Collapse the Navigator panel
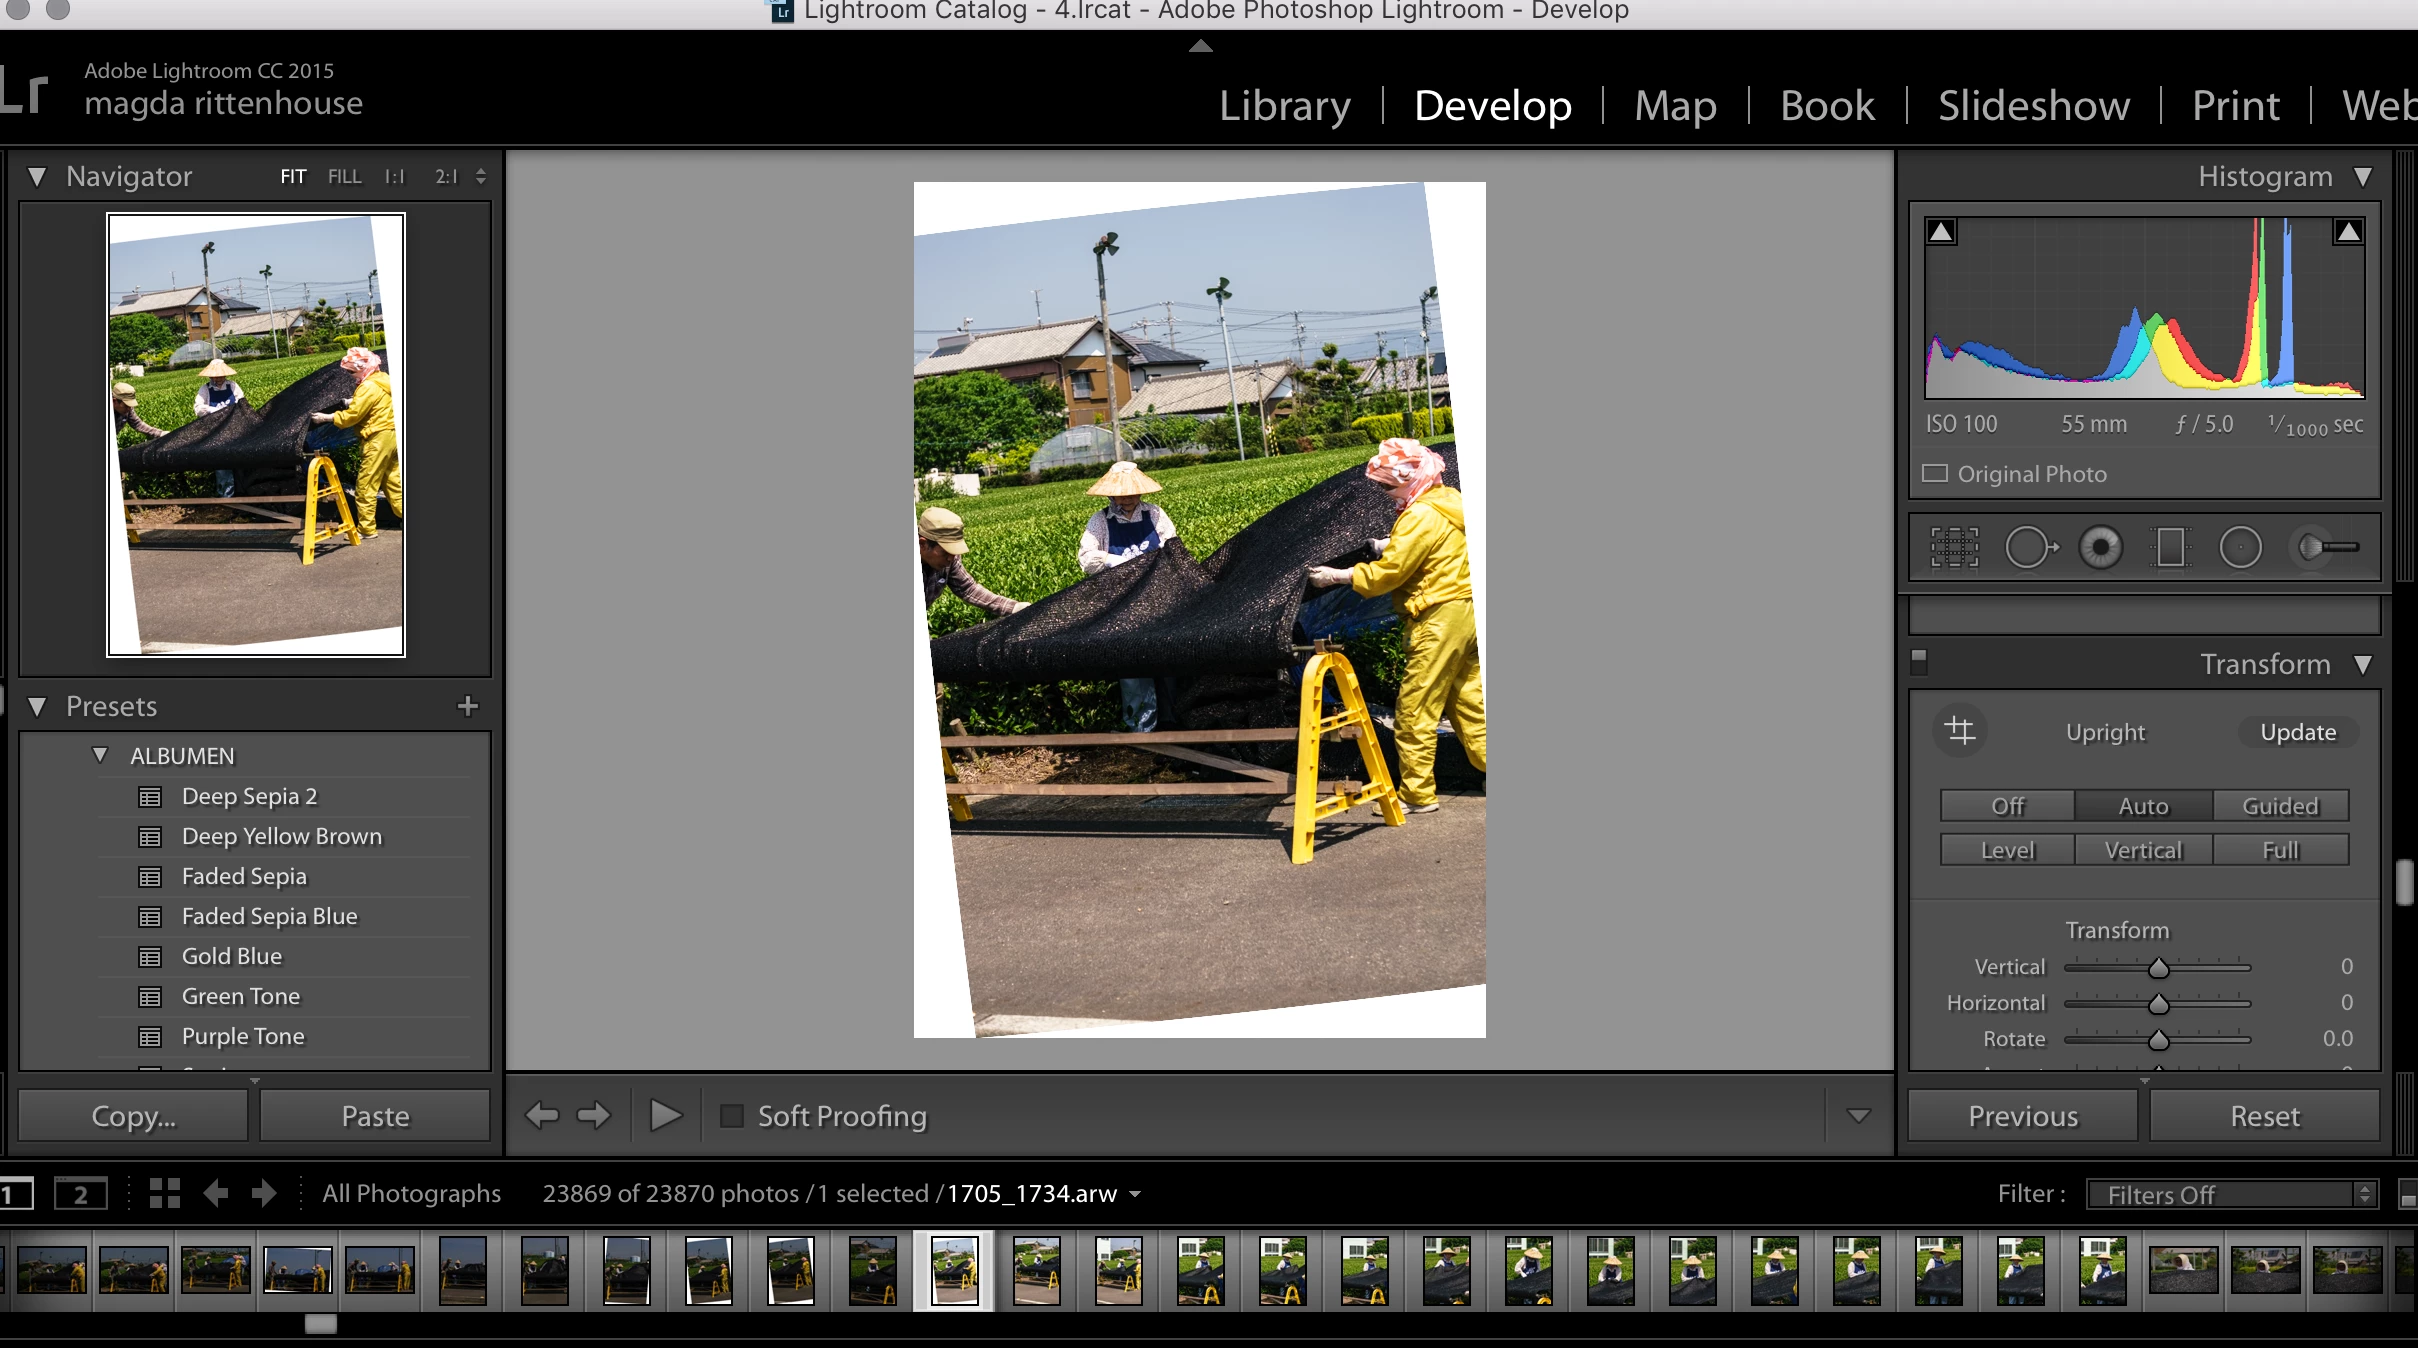Viewport: 2418px width, 1348px height. (37, 176)
